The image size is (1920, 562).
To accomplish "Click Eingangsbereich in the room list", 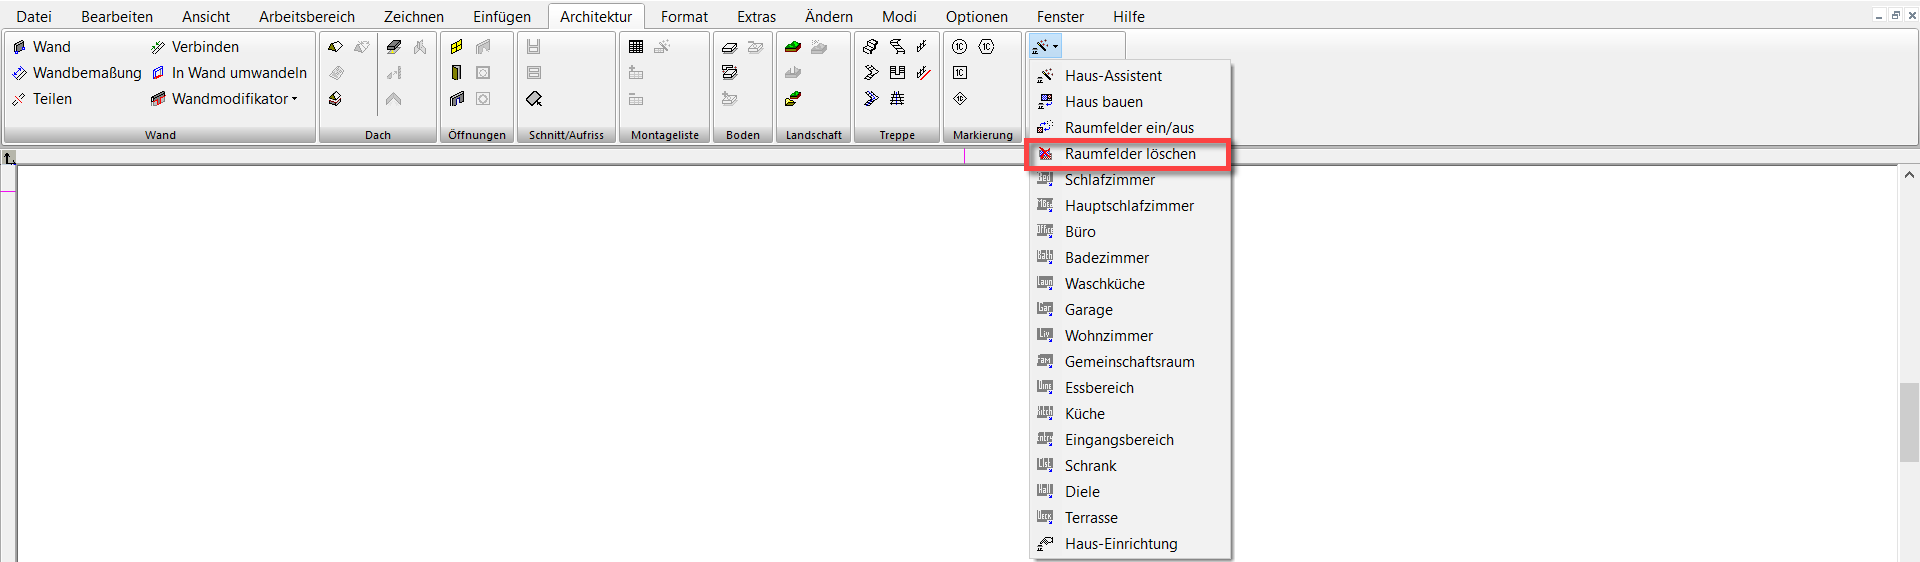I will (1130, 440).
